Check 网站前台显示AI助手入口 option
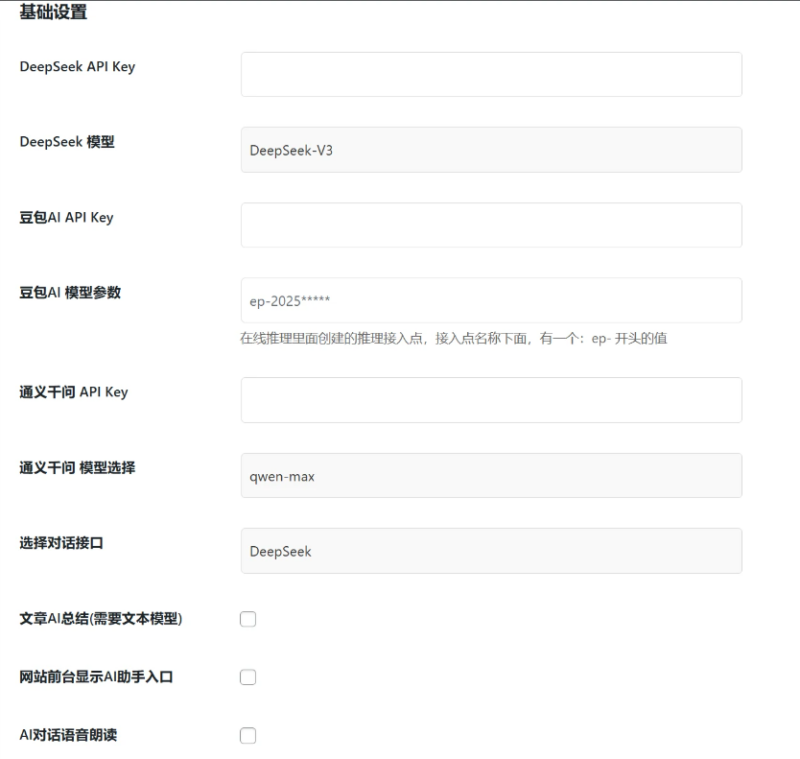The width and height of the screenshot is (800, 759). (x=247, y=676)
